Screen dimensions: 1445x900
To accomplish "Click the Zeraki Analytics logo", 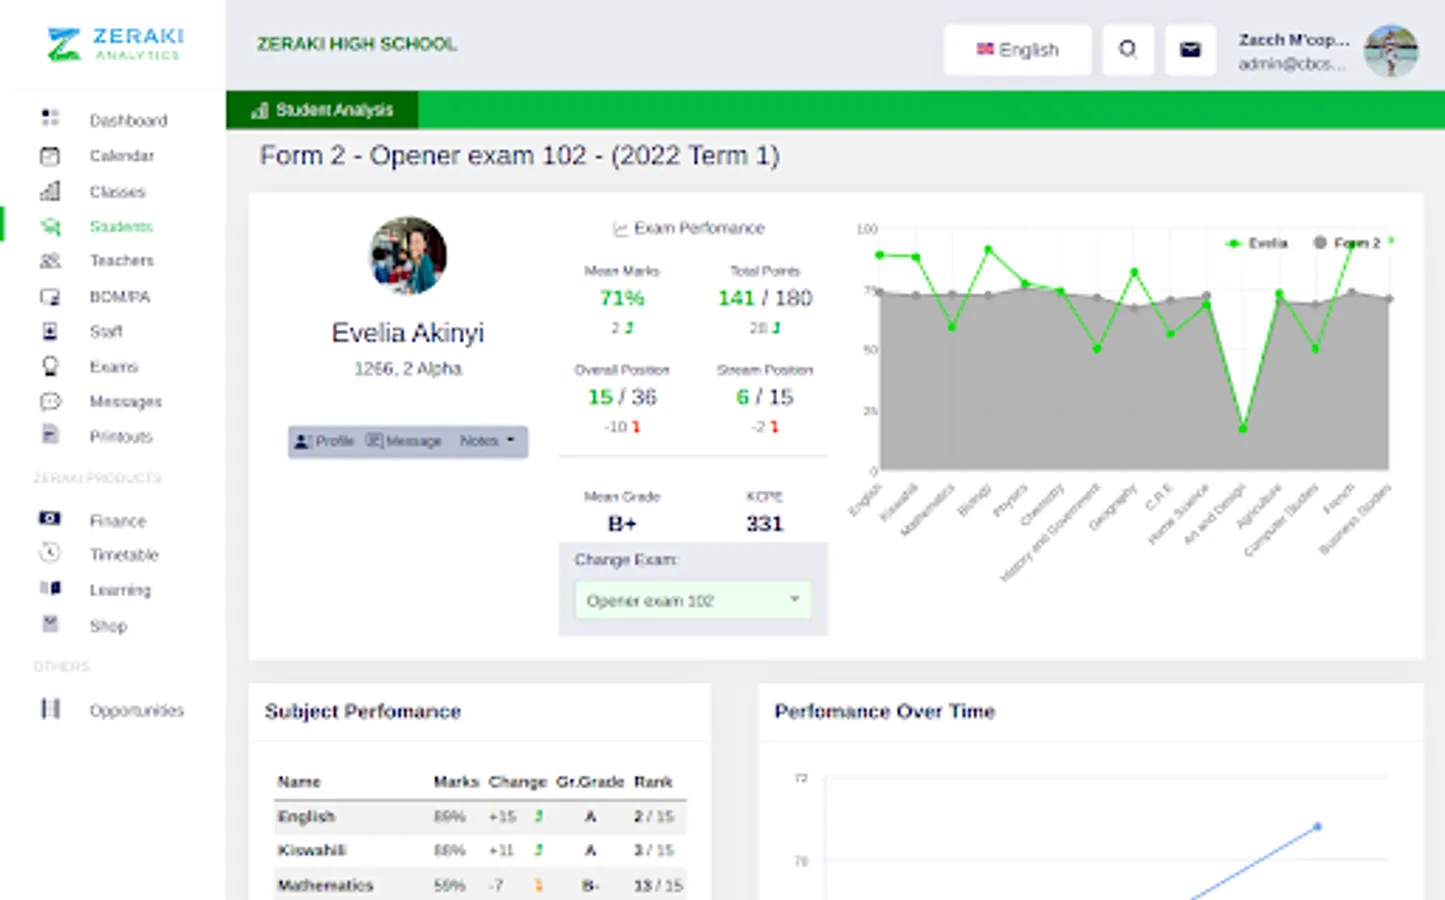I will [115, 44].
